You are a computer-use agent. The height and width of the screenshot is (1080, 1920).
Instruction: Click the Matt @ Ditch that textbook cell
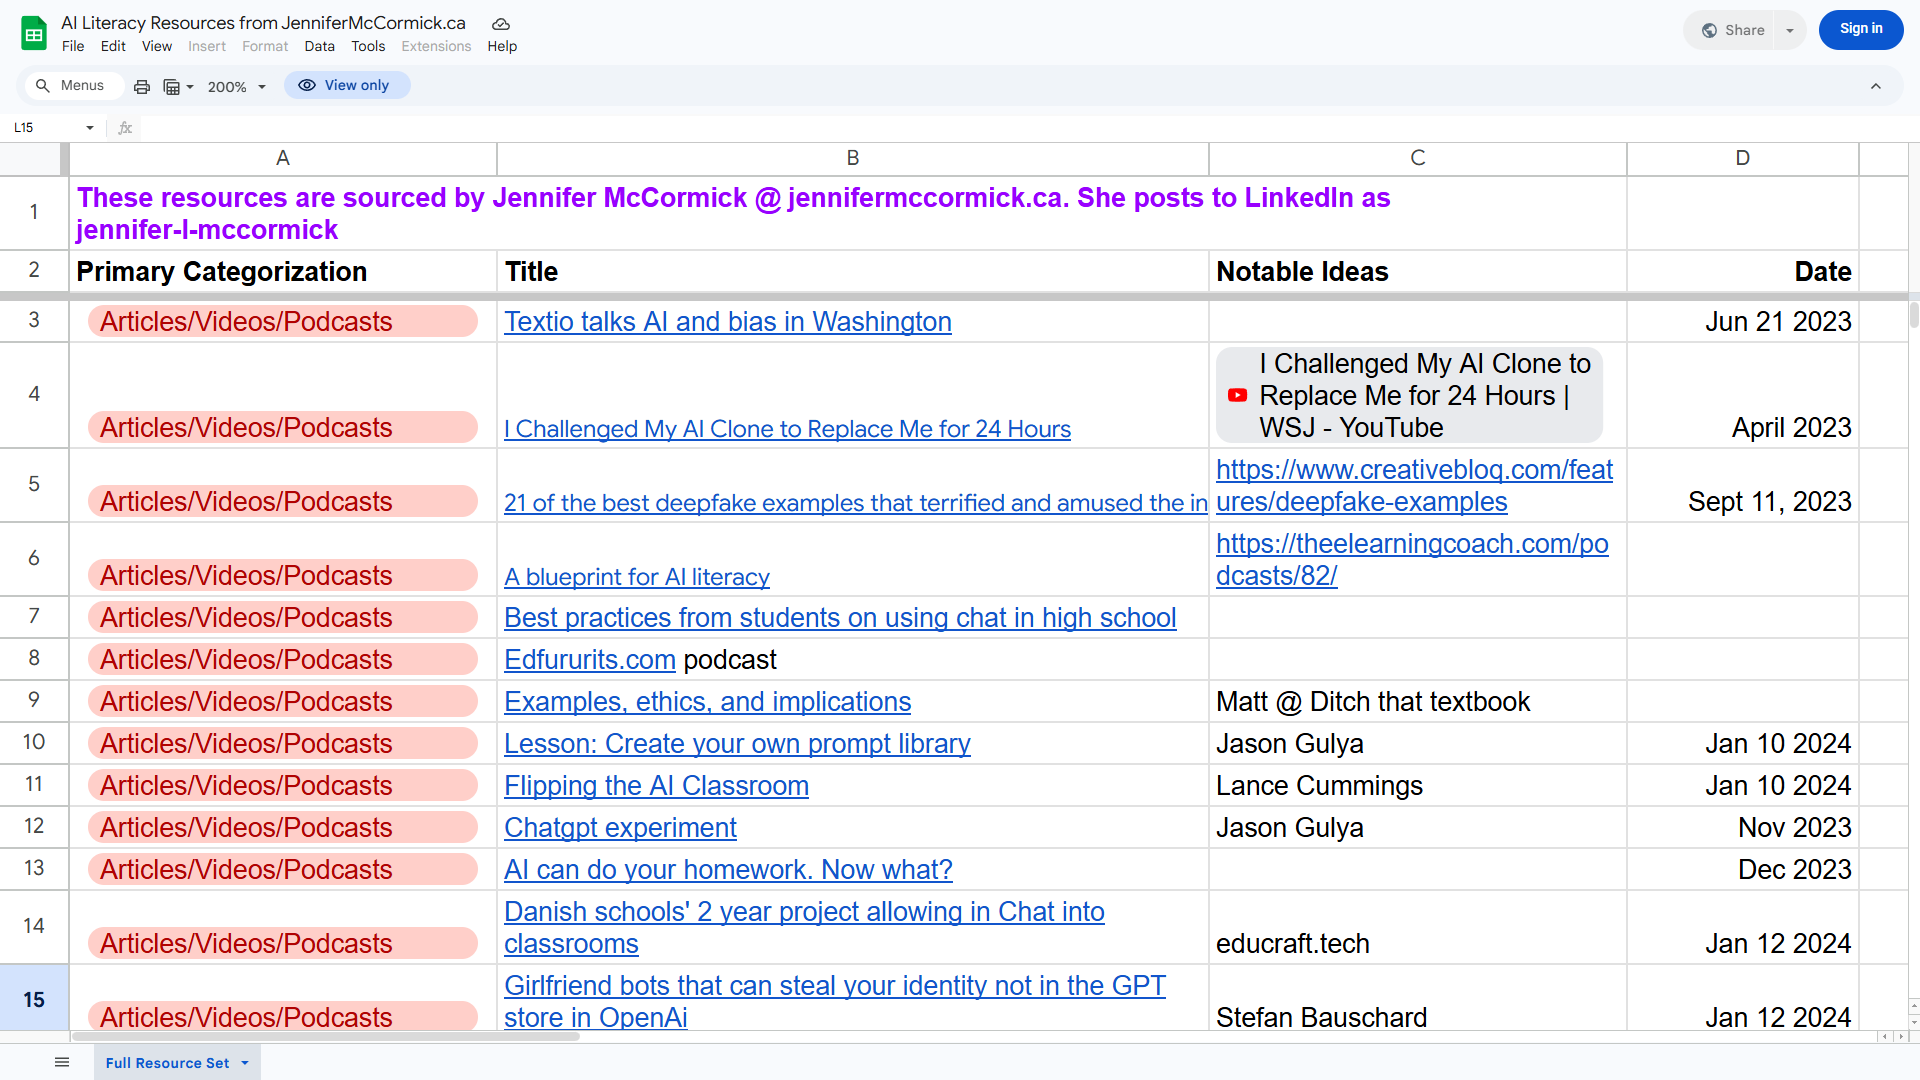coord(1418,702)
